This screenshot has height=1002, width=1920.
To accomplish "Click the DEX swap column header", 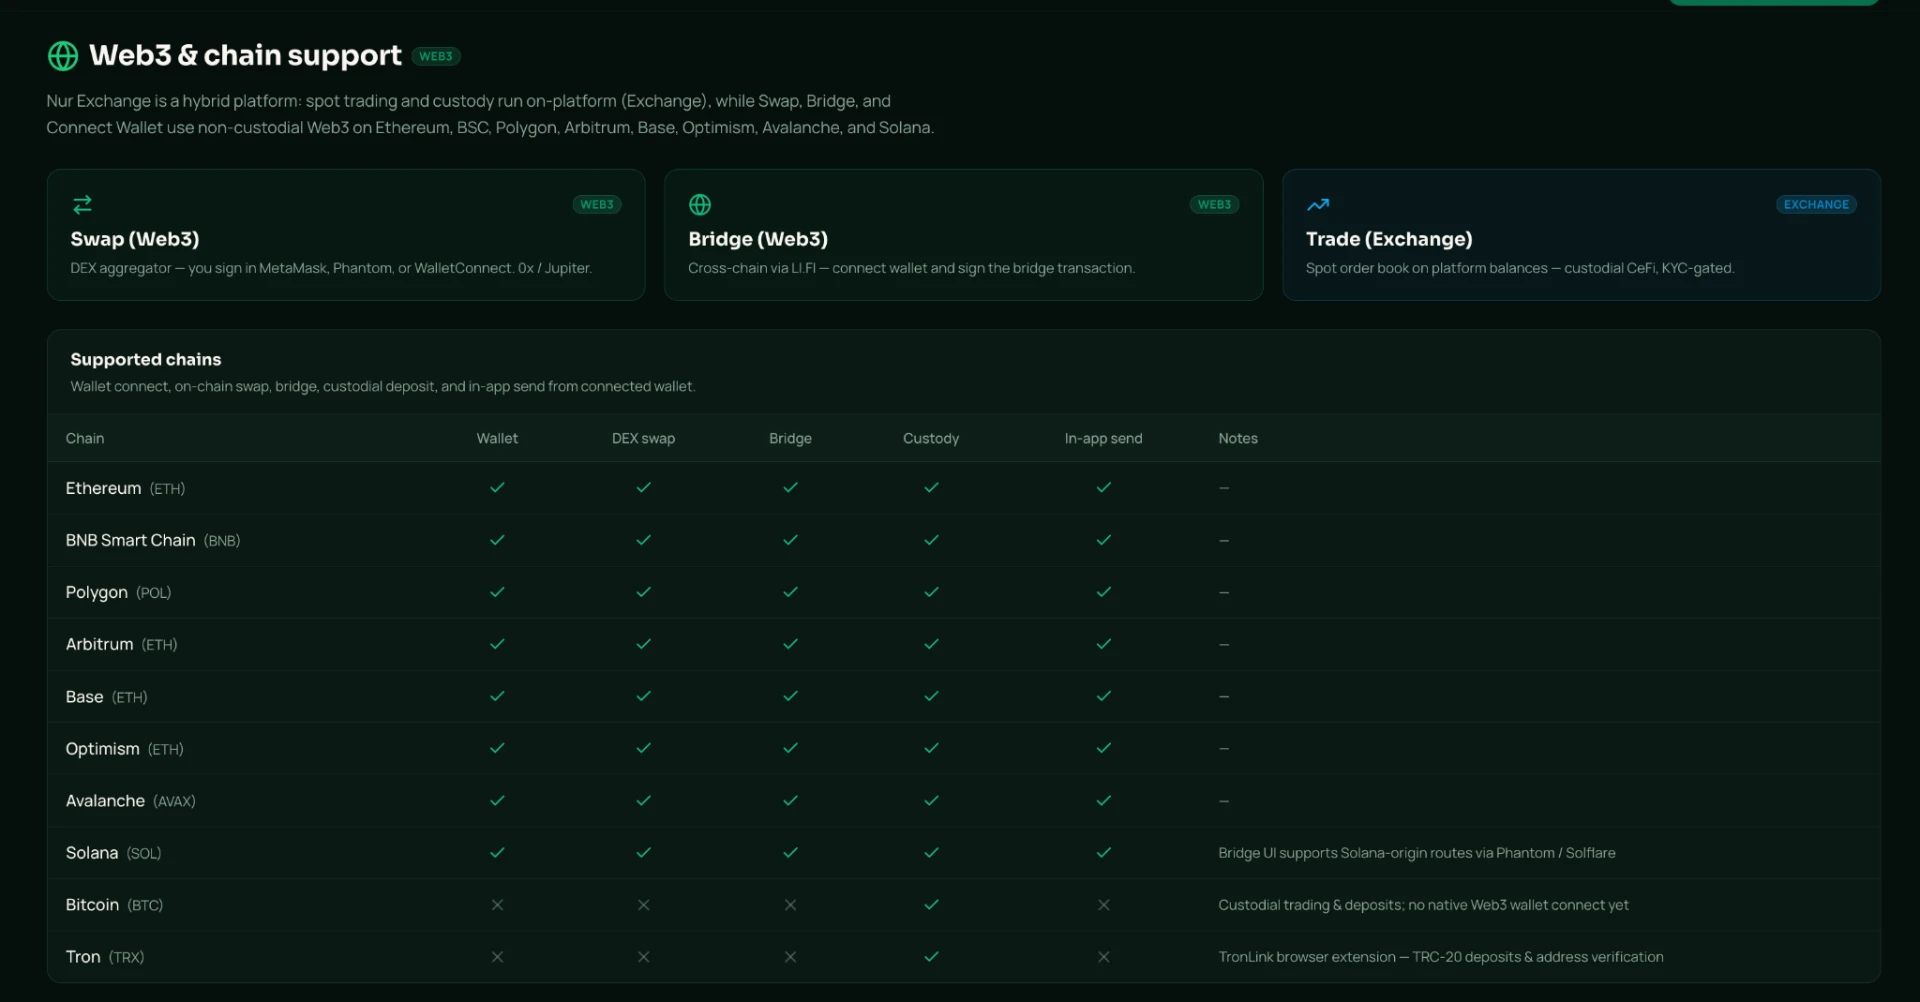I will [x=643, y=438].
